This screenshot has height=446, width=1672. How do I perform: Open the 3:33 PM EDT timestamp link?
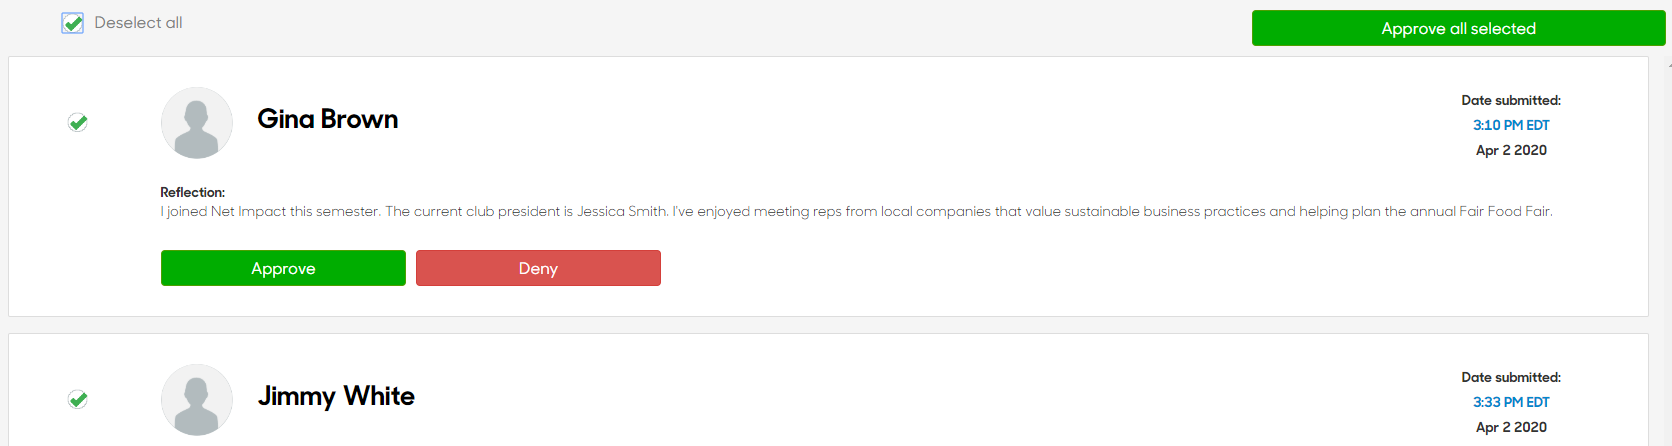(x=1511, y=402)
